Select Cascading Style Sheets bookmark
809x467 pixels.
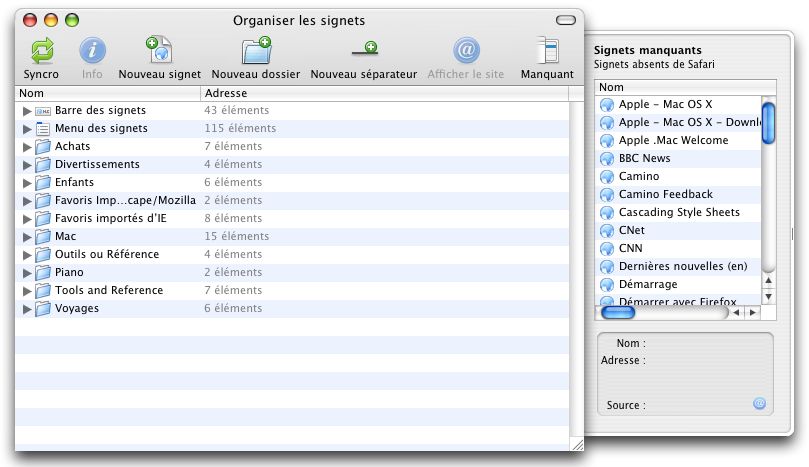point(678,212)
